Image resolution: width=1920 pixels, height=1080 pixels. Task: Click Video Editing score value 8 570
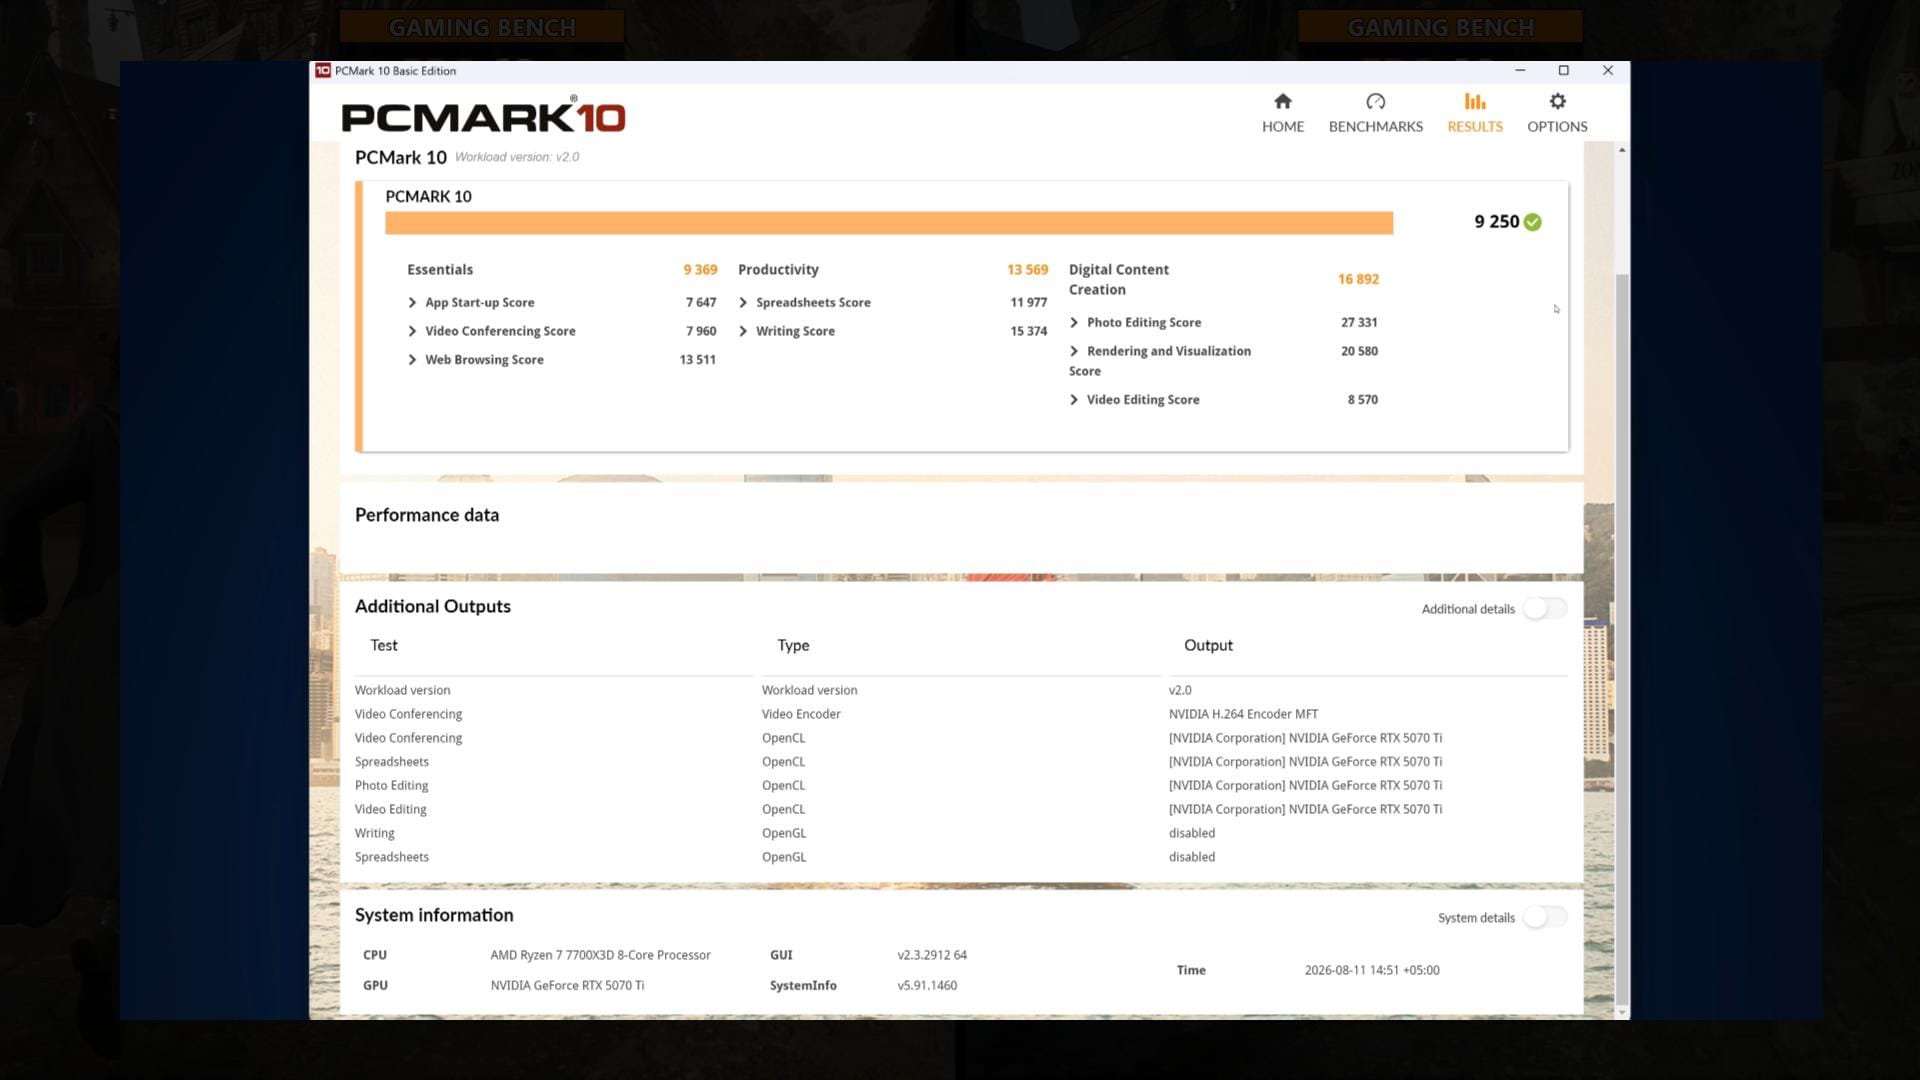[1362, 399]
